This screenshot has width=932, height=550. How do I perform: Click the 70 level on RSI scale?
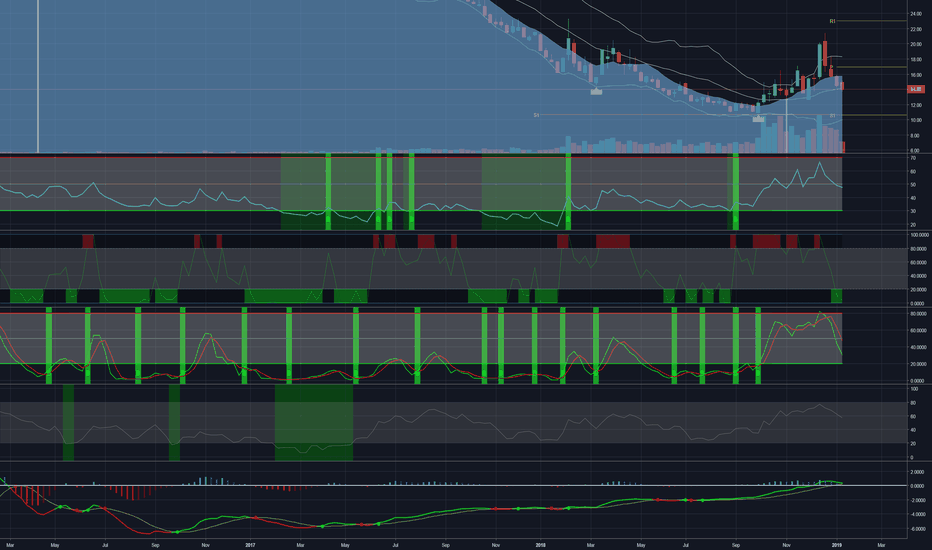[x=912, y=158]
